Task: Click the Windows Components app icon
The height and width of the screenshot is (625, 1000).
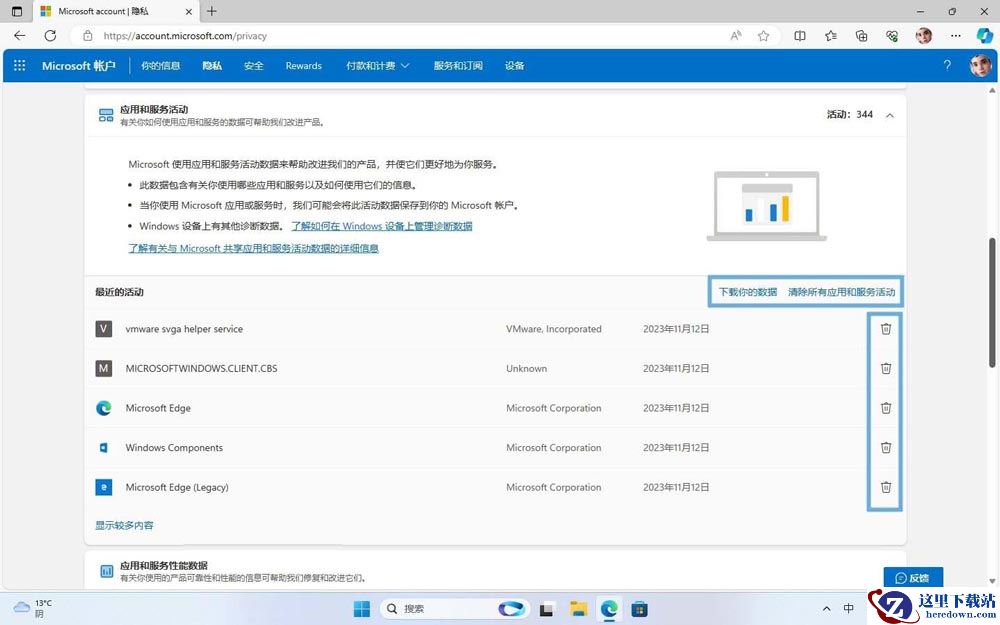Action: (103, 448)
